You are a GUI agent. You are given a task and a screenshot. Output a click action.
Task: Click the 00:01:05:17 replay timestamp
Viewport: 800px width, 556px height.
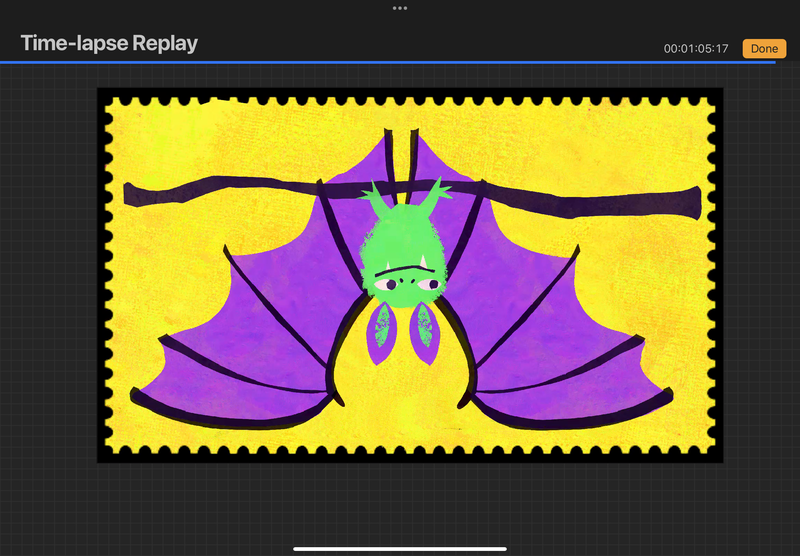pyautogui.click(x=696, y=49)
